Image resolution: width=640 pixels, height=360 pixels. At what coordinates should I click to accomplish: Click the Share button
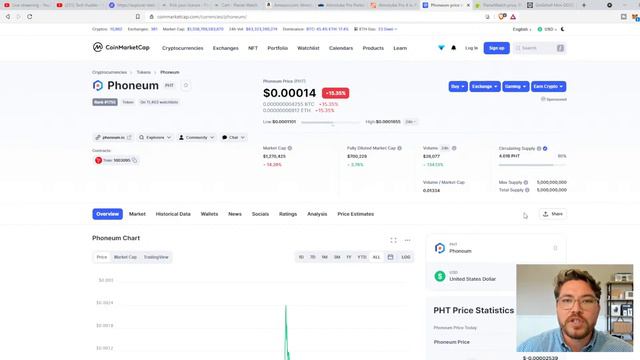click(x=553, y=214)
